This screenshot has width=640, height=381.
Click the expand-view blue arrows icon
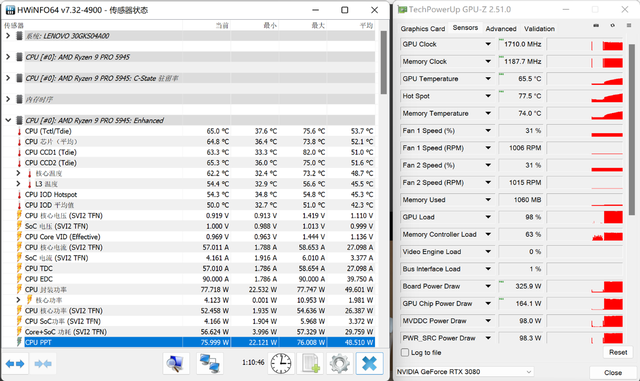click(x=15, y=363)
